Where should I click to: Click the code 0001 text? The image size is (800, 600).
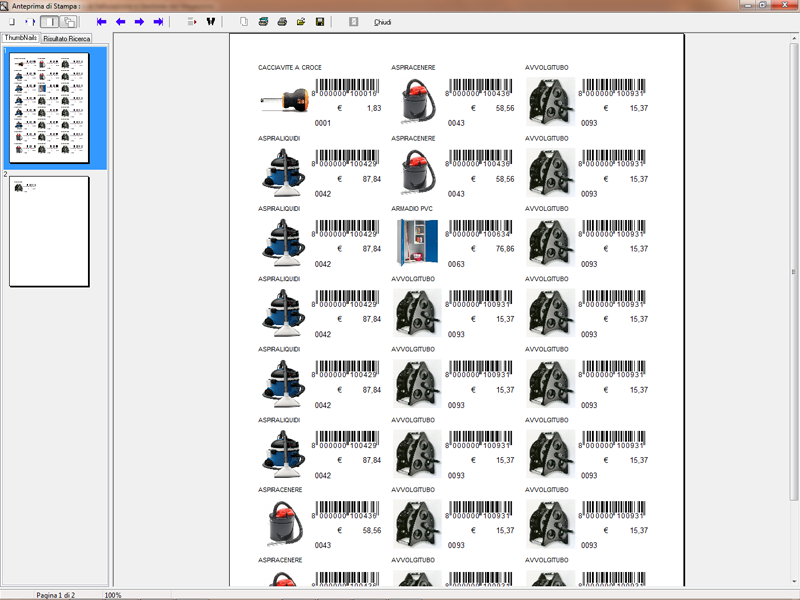[x=322, y=123]
